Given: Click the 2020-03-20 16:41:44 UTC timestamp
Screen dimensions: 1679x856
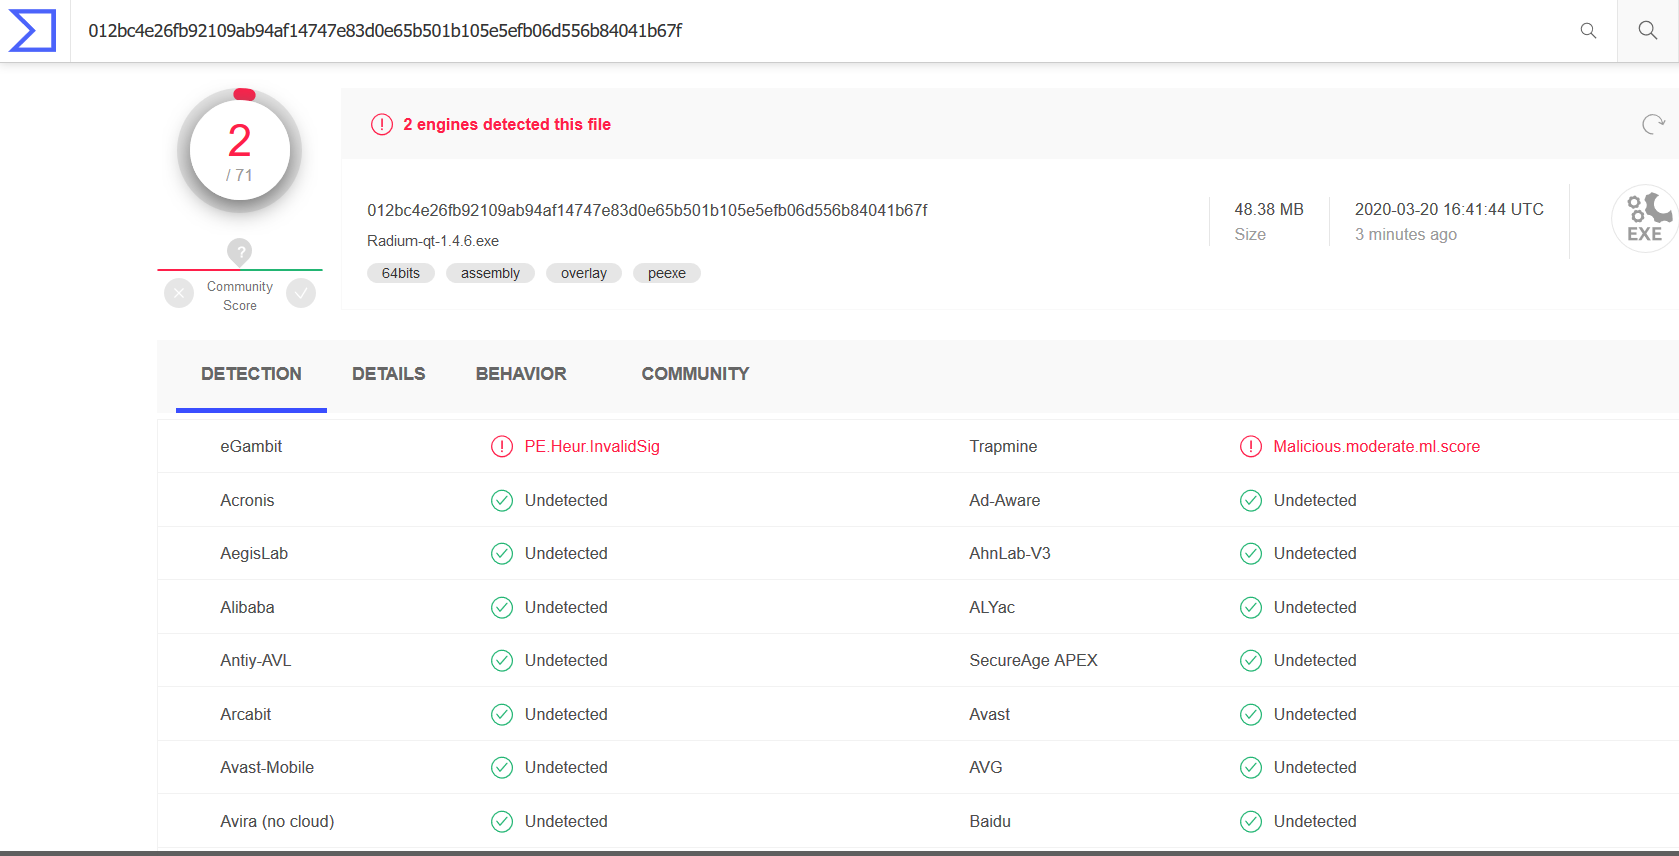Looking at the screenshot, I should point(1449,210).
